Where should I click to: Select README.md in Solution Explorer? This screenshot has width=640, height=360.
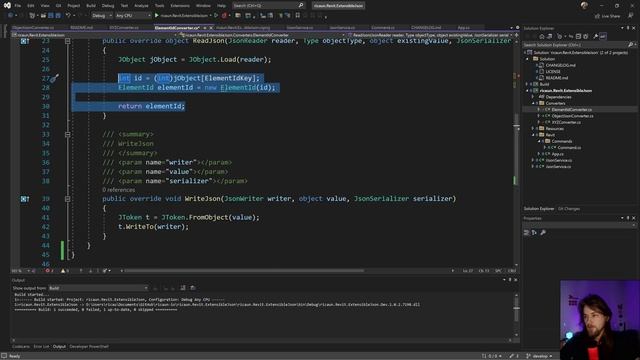[557, 78]
